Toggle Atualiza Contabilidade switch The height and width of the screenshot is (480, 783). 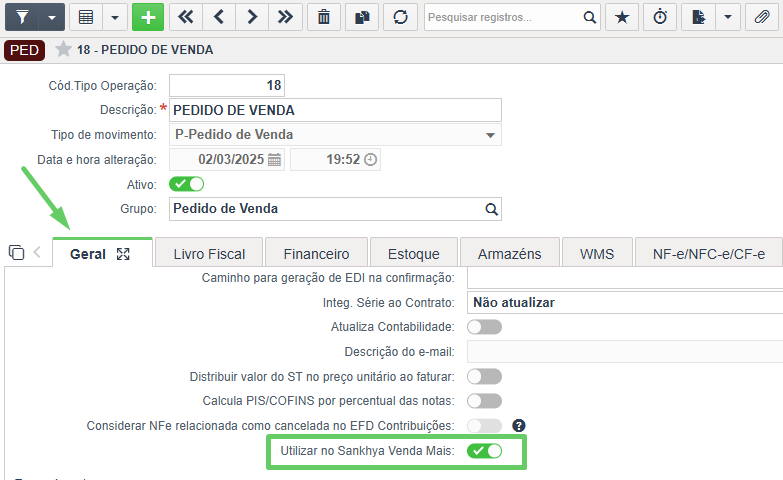[484, 327]
